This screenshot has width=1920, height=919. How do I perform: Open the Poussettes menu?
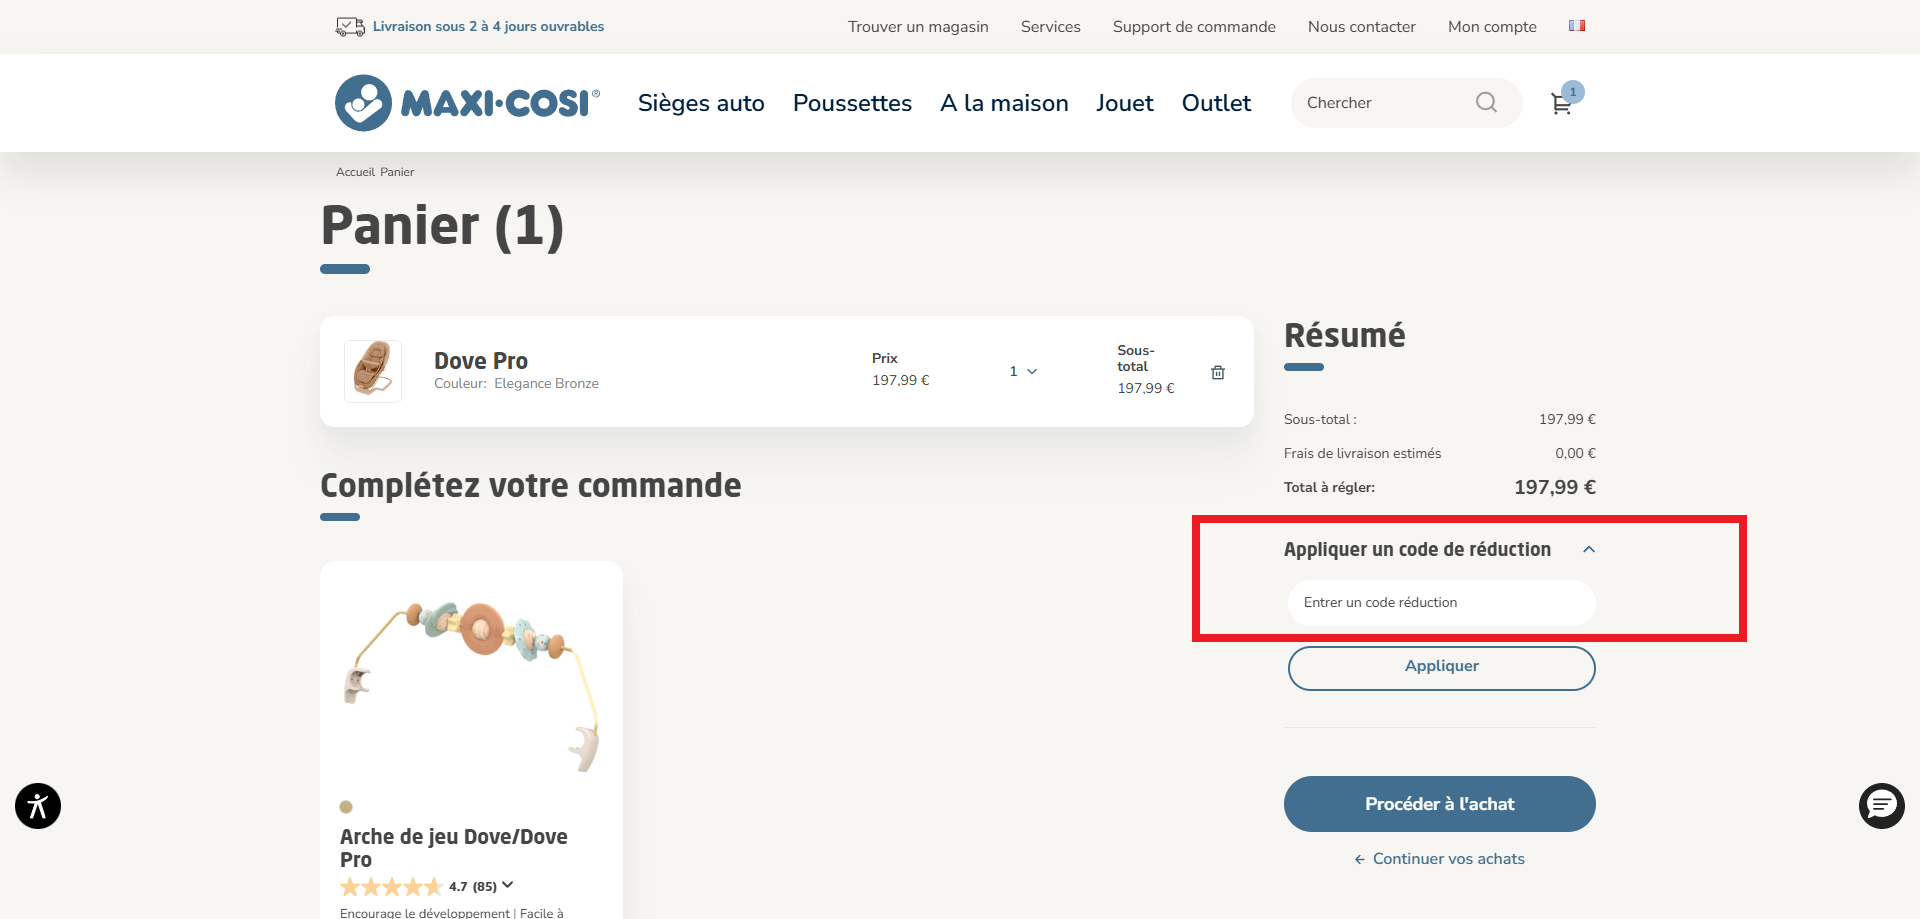(x=852, y=103)
